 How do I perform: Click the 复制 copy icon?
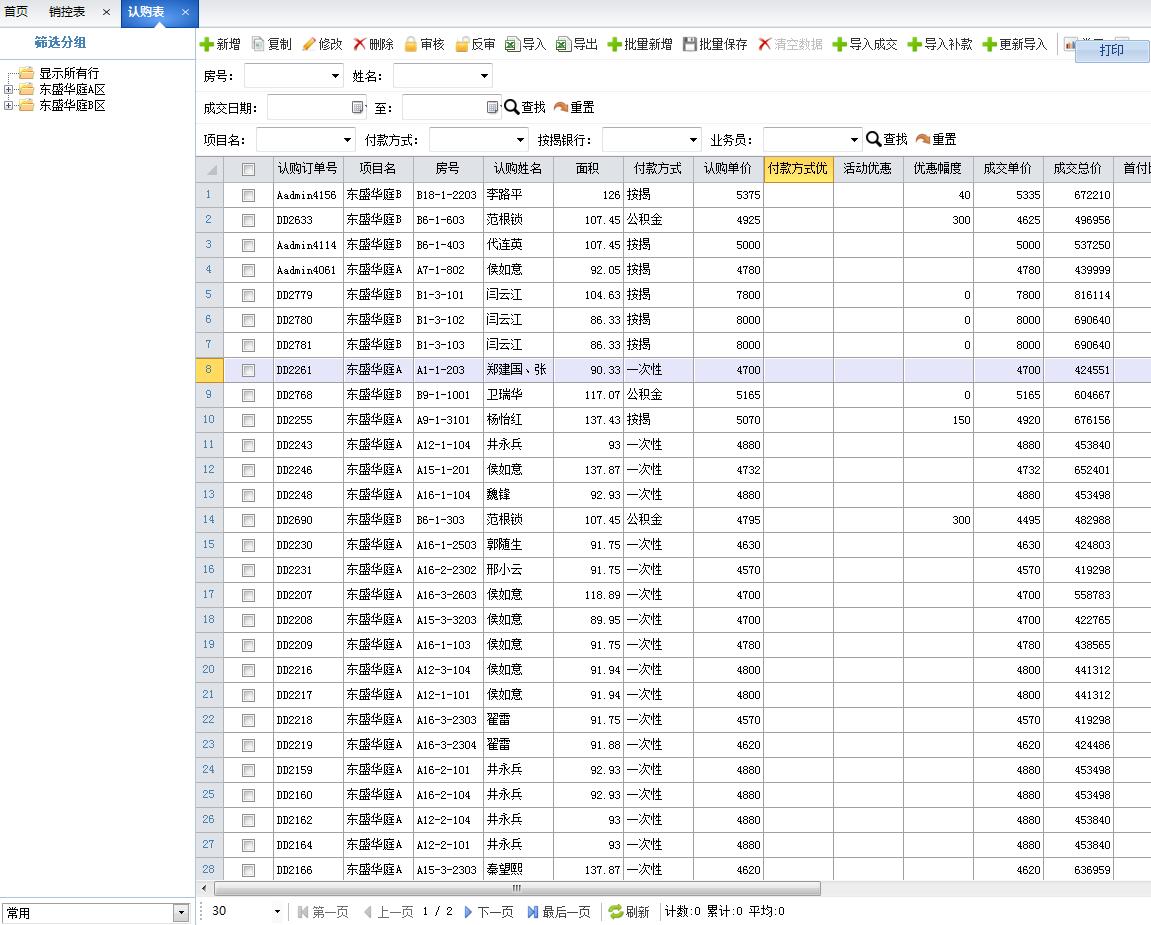click(x=258, y=44)
